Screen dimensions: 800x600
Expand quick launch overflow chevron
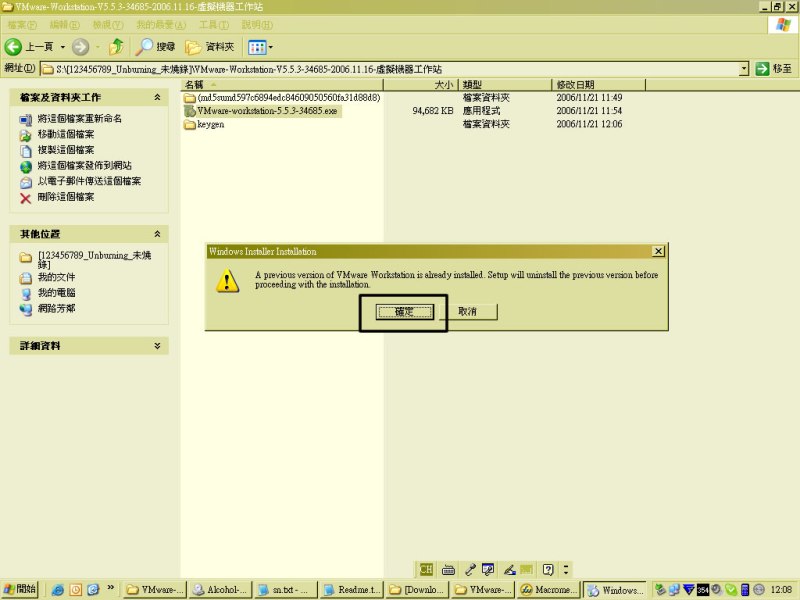point(110,588)
